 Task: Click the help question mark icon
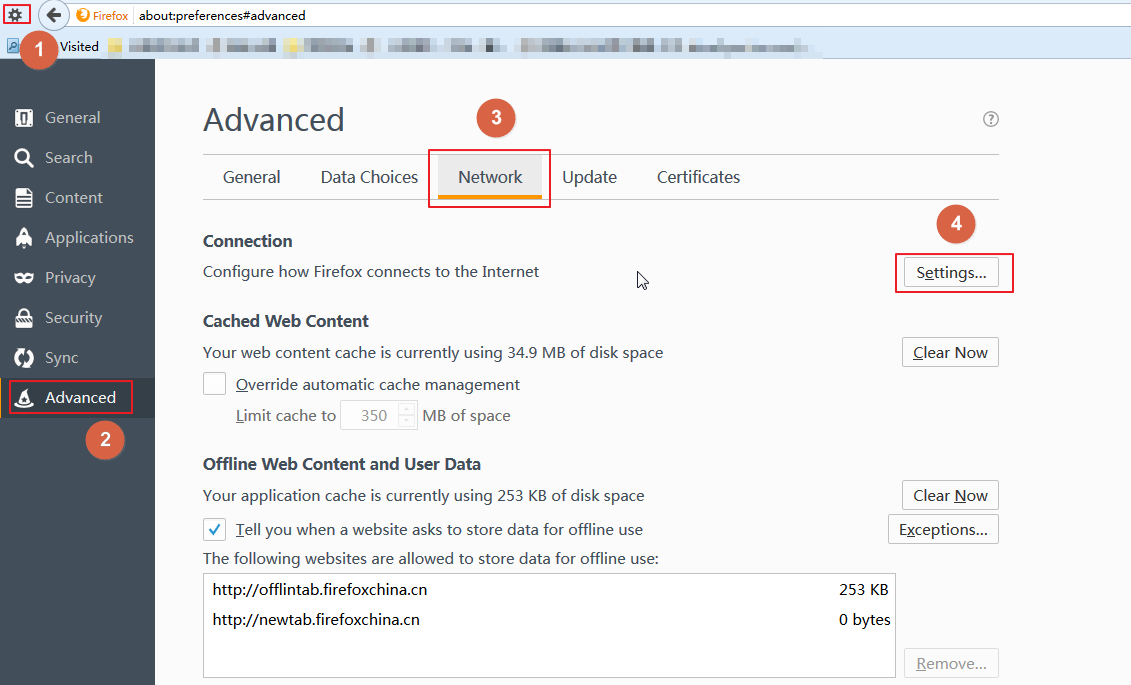coord(990,119)
